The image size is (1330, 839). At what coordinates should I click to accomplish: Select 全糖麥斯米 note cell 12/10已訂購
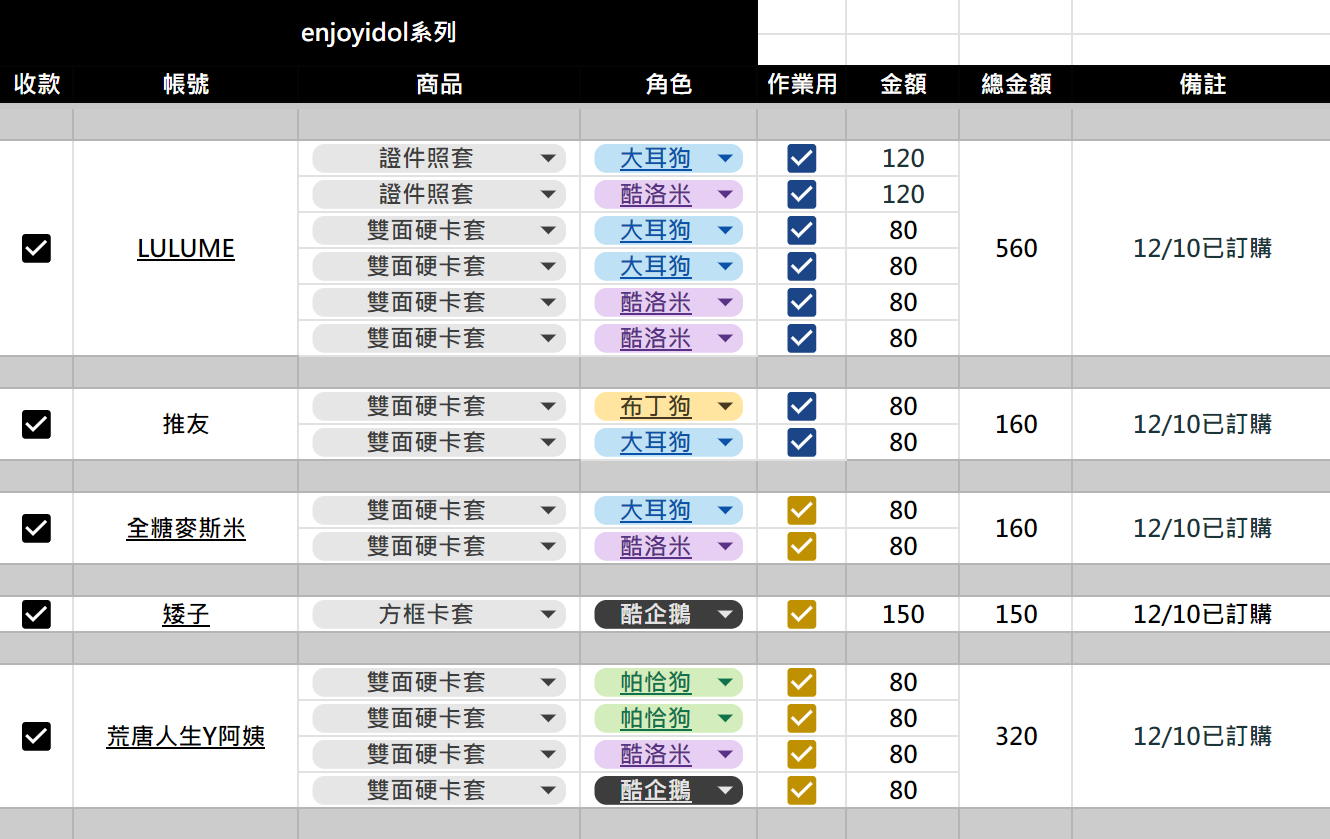(1202, 528)
